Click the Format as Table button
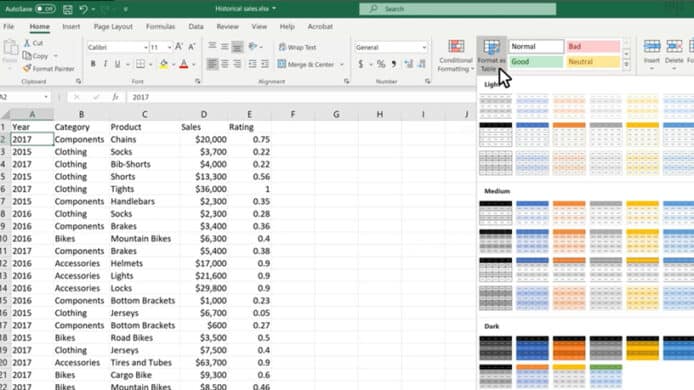The height and width of the screenshot is (390, 694). [x=491, y=56]
